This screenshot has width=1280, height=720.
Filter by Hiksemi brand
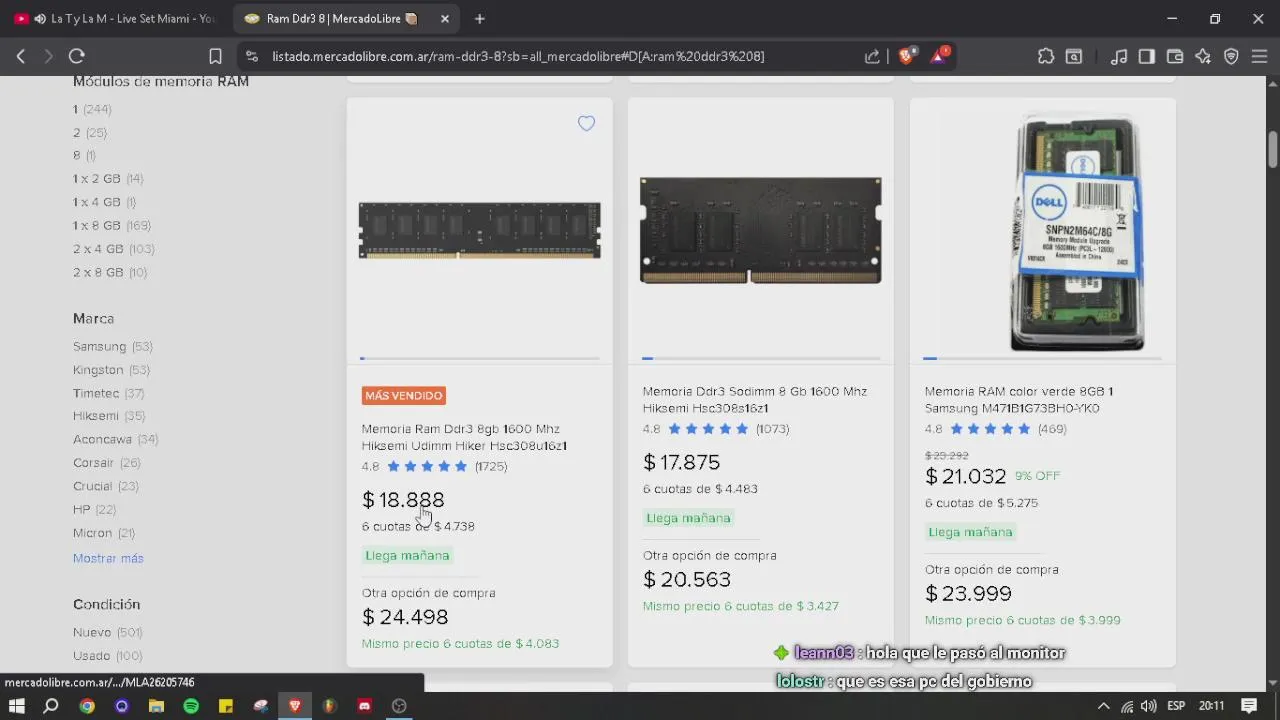109,416
